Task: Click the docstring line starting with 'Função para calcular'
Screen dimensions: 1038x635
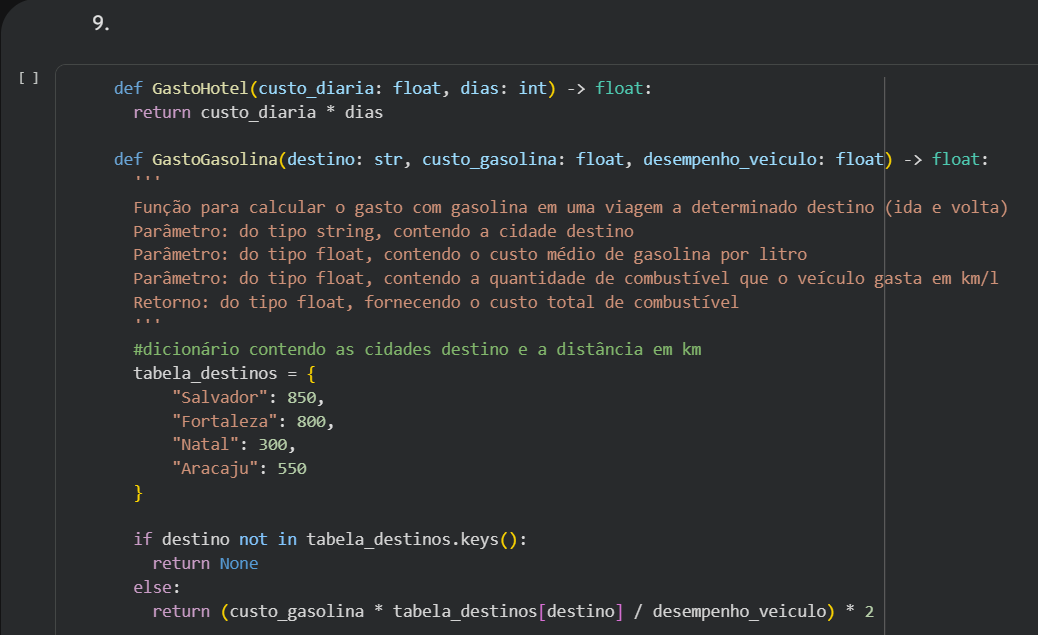Action: pyautogui.click(x=571, y=207)
